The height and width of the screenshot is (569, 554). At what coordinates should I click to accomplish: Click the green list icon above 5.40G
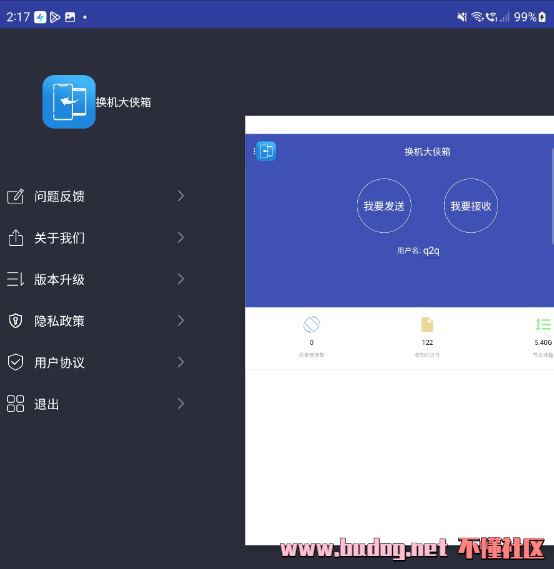click(x=543, y=324)
